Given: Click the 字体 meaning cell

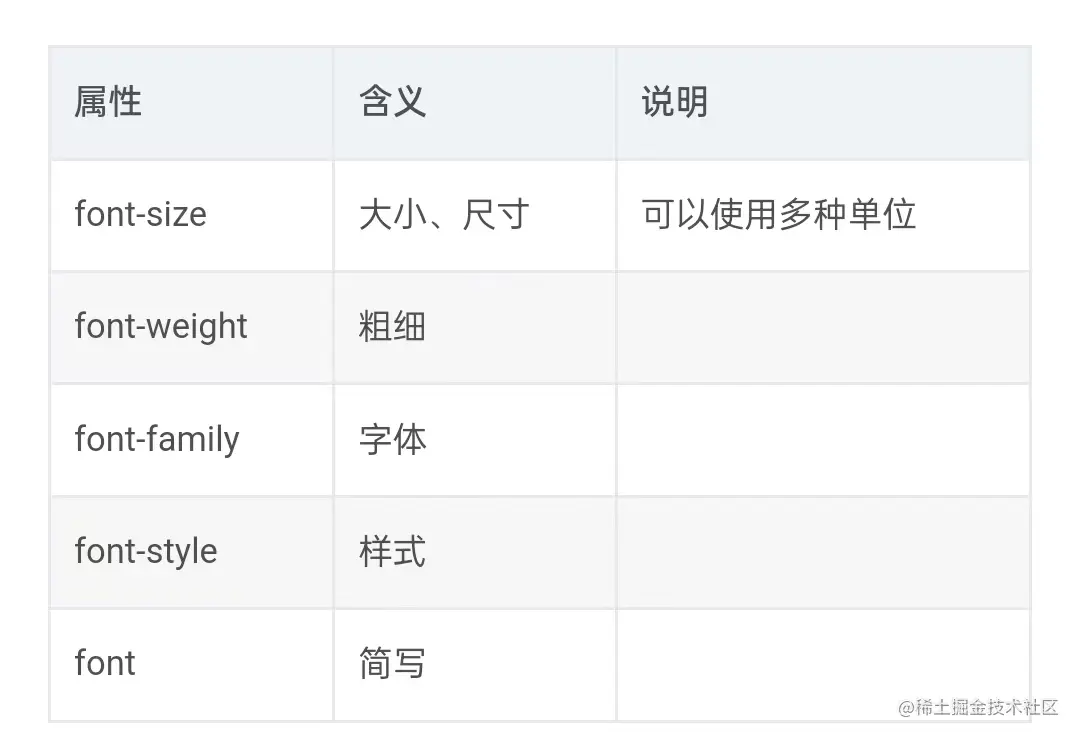Looking at the screenshot, I should [475, 440].
